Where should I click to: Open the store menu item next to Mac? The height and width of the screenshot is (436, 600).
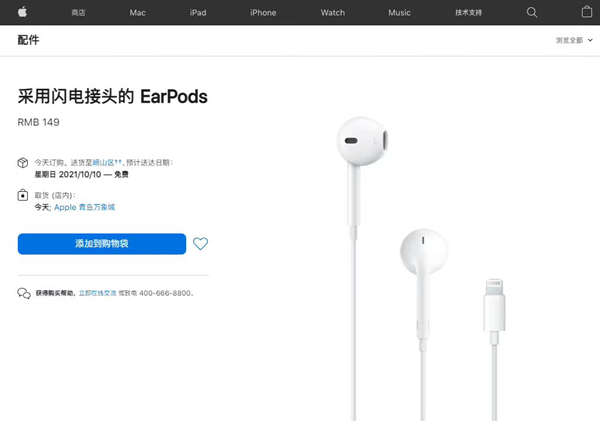[78, 13]
